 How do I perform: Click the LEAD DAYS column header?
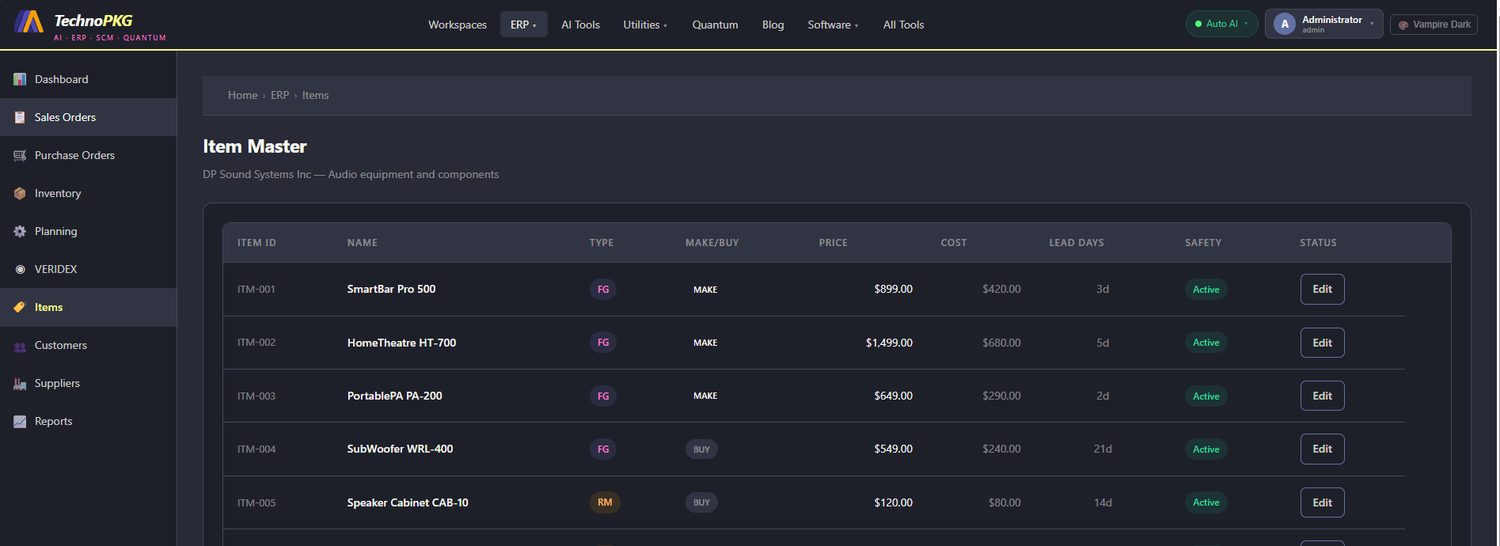(1076, 243)
